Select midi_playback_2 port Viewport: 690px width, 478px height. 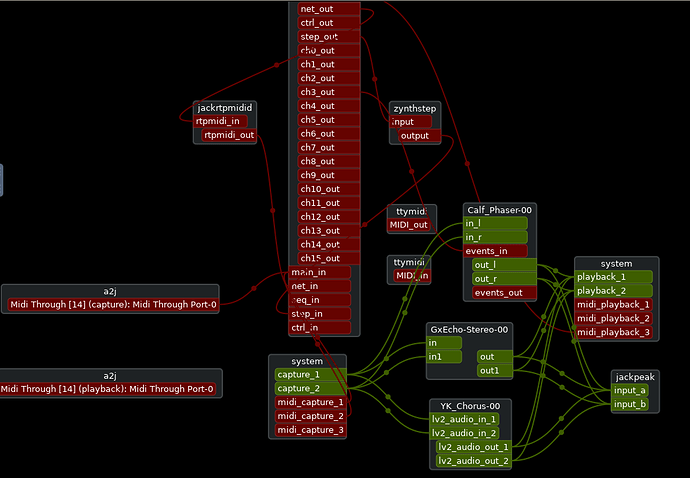613,318
